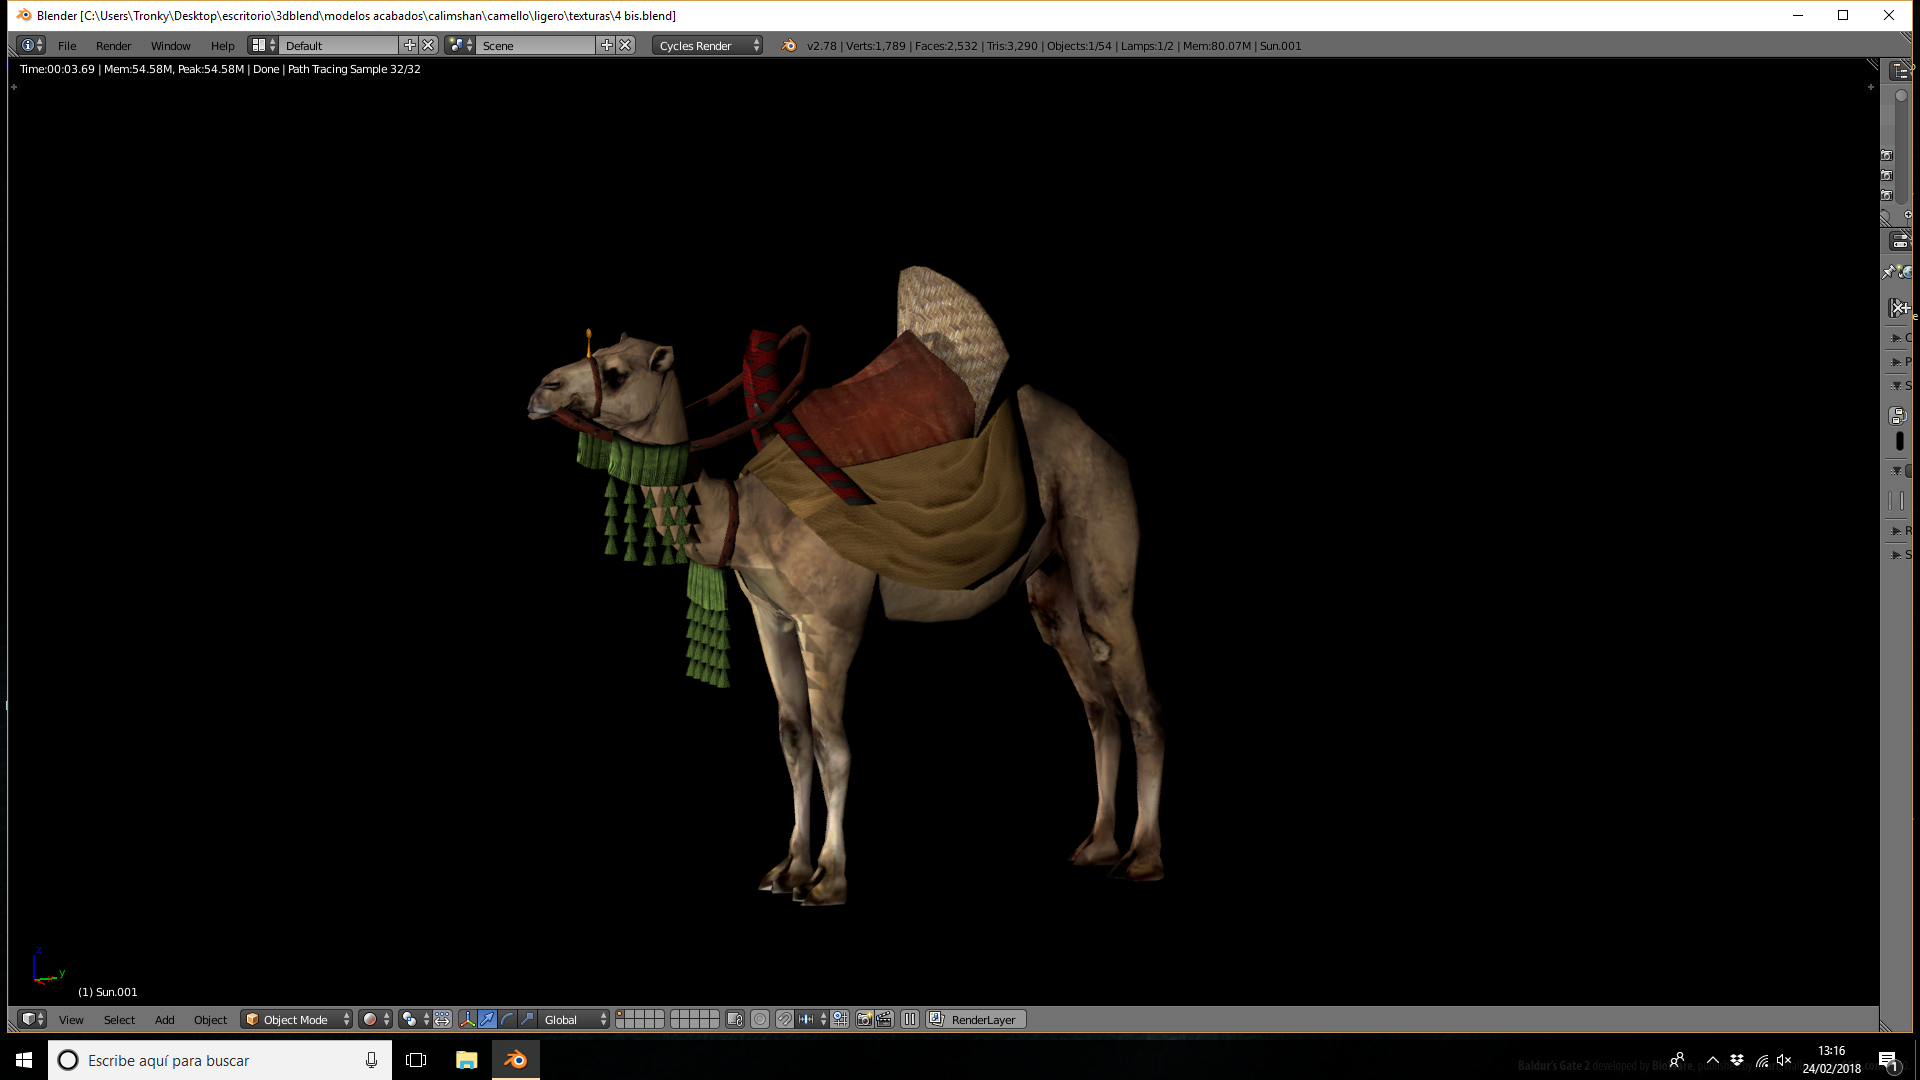Click the pause preview render icon
This screenshot has width=1920, height=1080.
click(x=910, y=1019)
